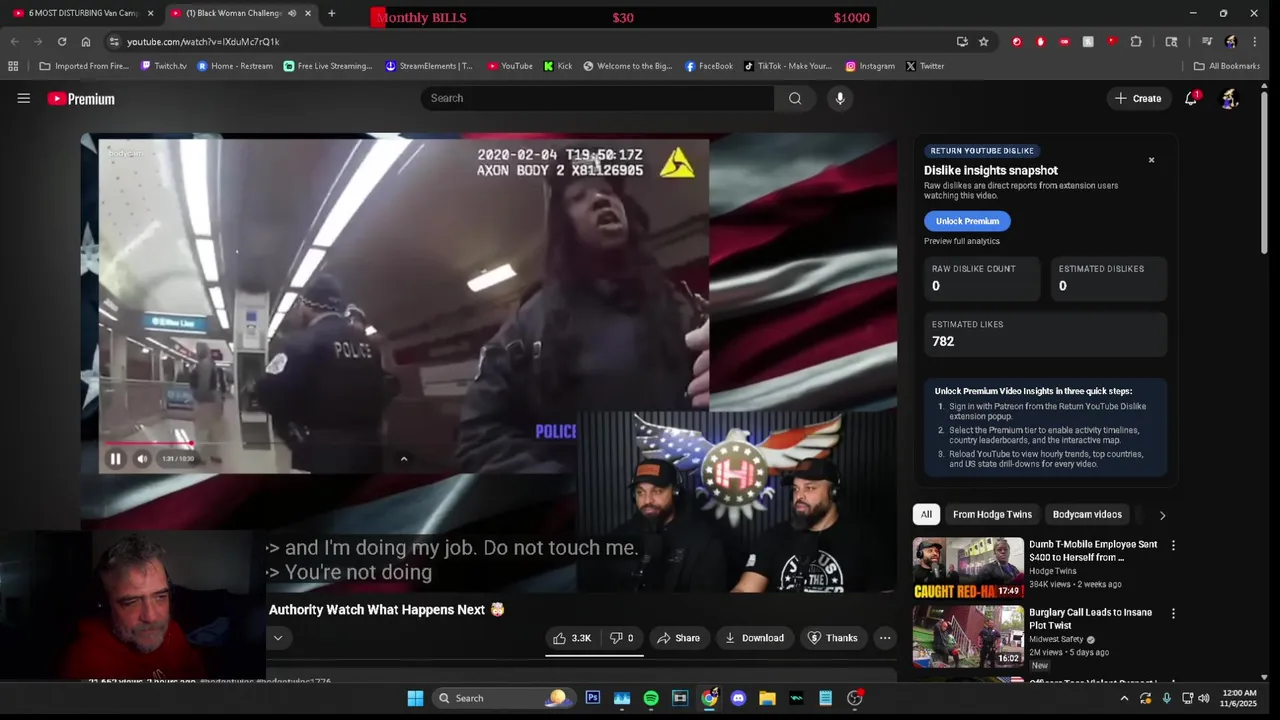Open the Chrome extensions puzzle menu
The height and width of the screenshot is (720, 1280).
(x=1136, y=42)
